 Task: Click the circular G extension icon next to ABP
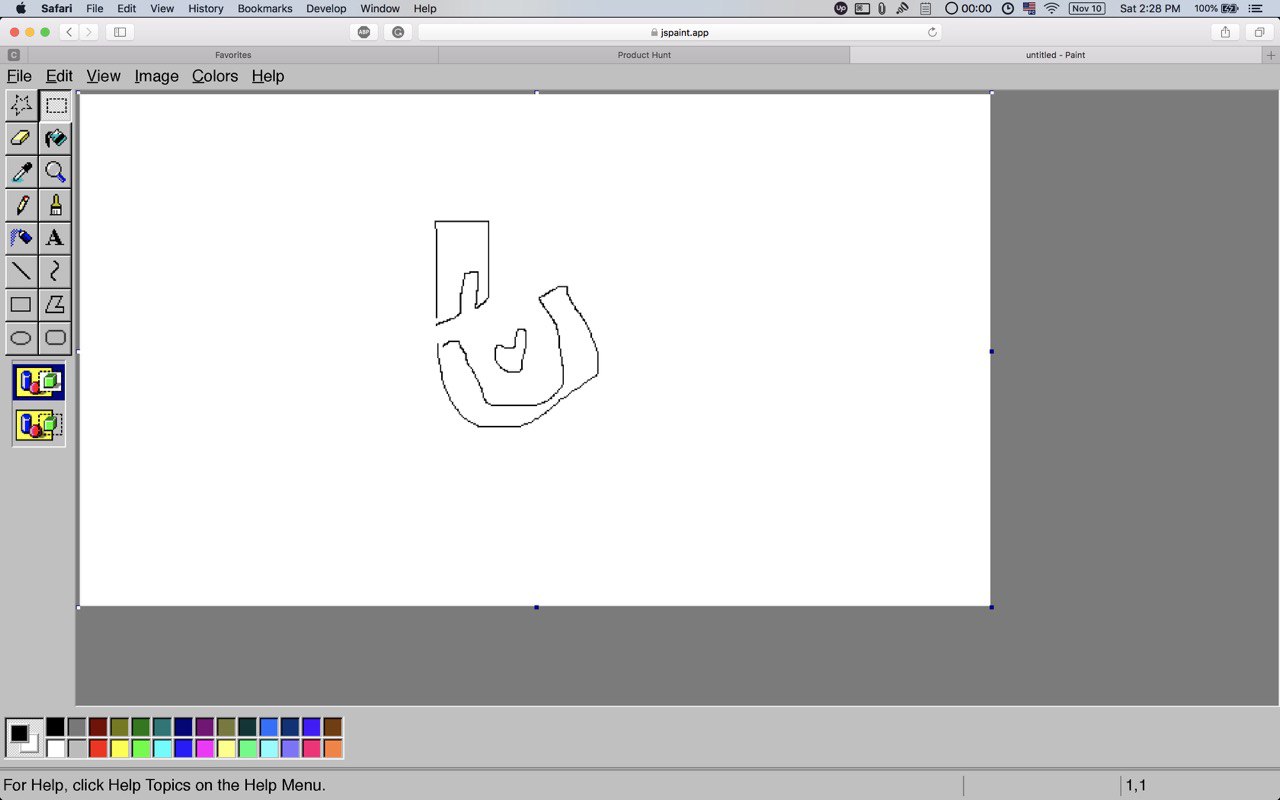pyautogui.click(x=398, y=32)
